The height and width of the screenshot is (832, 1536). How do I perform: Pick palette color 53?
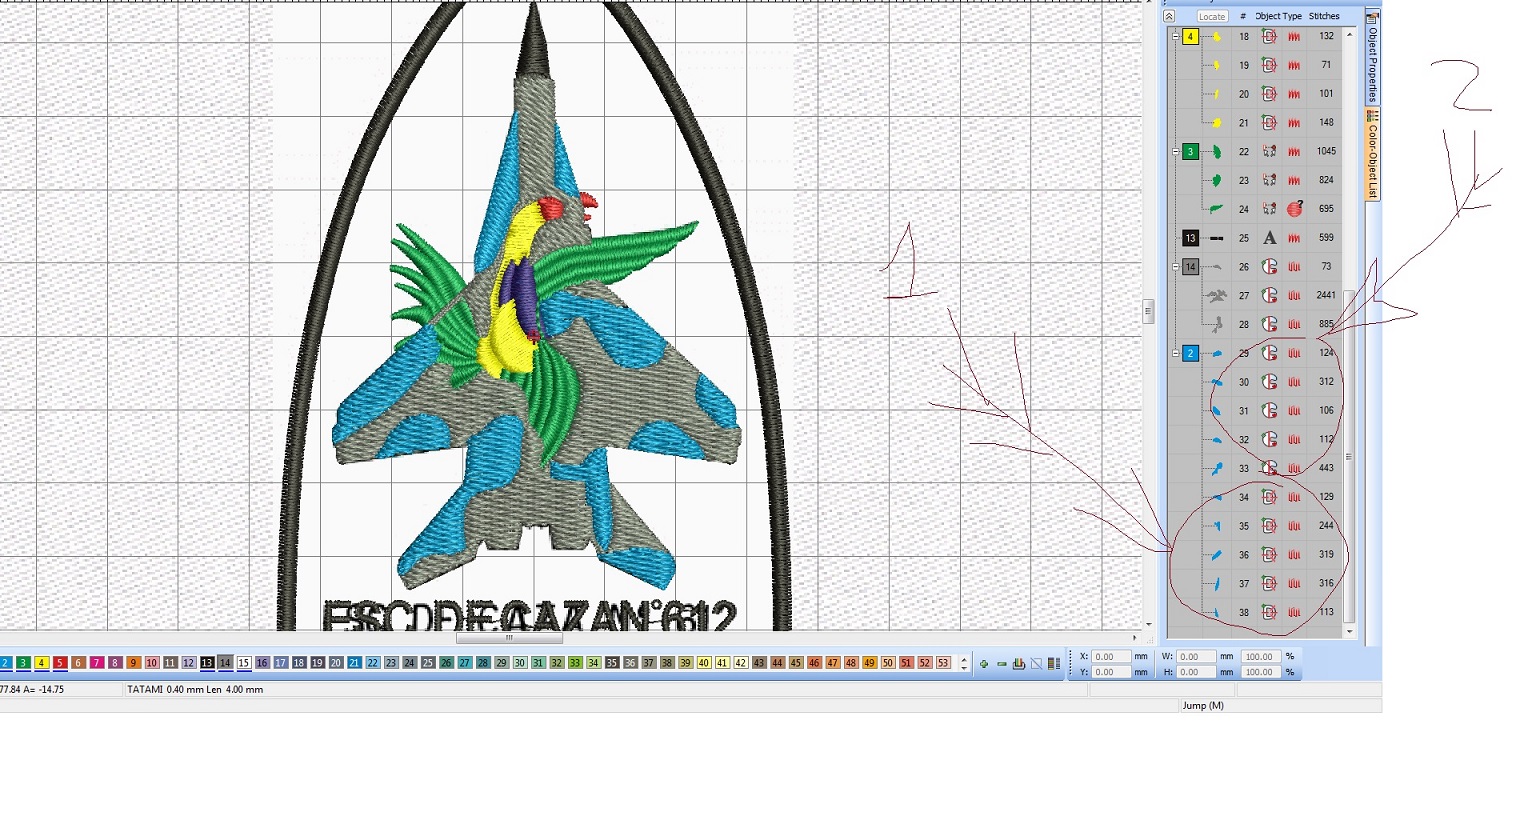pos(943,663)
